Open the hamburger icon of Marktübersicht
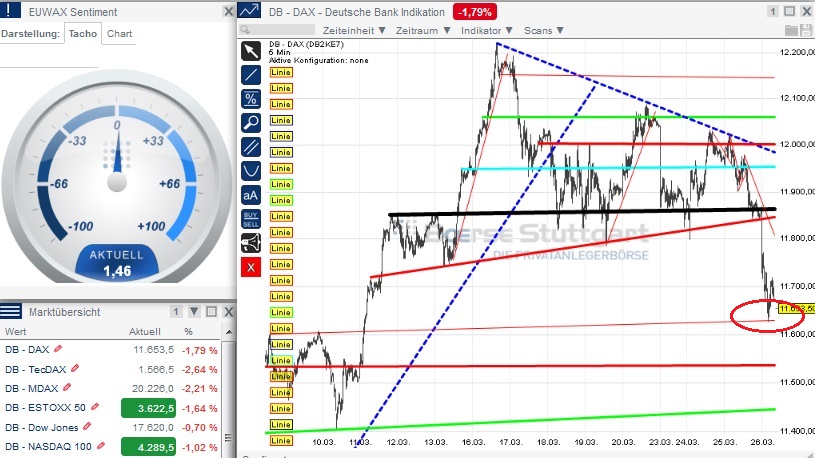This screenshot has height=458, width=815. pos(10,311)
